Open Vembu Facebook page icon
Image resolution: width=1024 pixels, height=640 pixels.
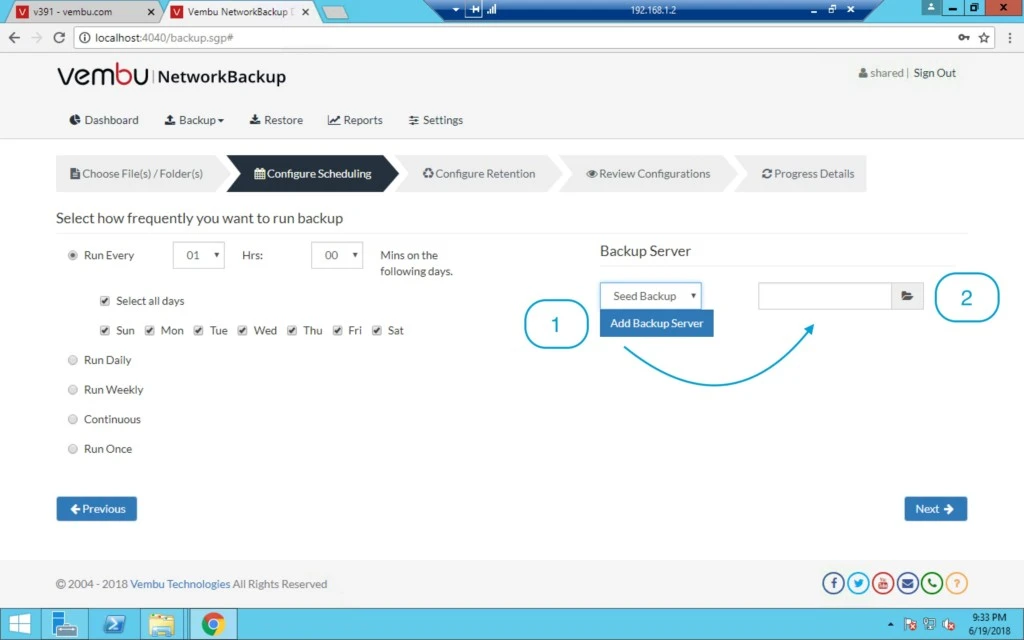(833, 583)
